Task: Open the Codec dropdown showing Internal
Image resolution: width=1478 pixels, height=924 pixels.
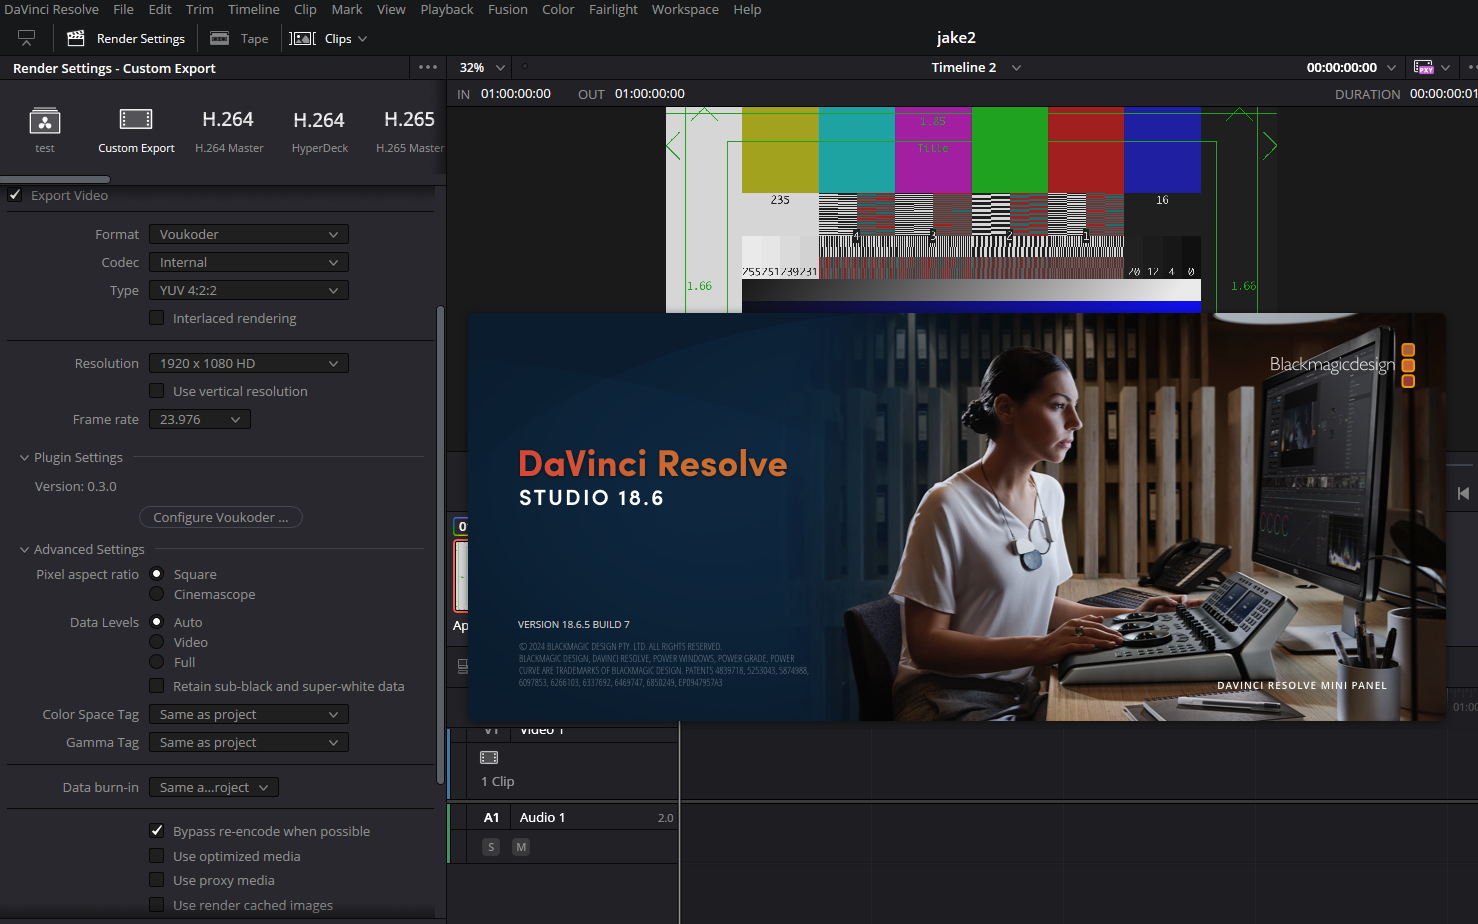Action: pos(249,262)
